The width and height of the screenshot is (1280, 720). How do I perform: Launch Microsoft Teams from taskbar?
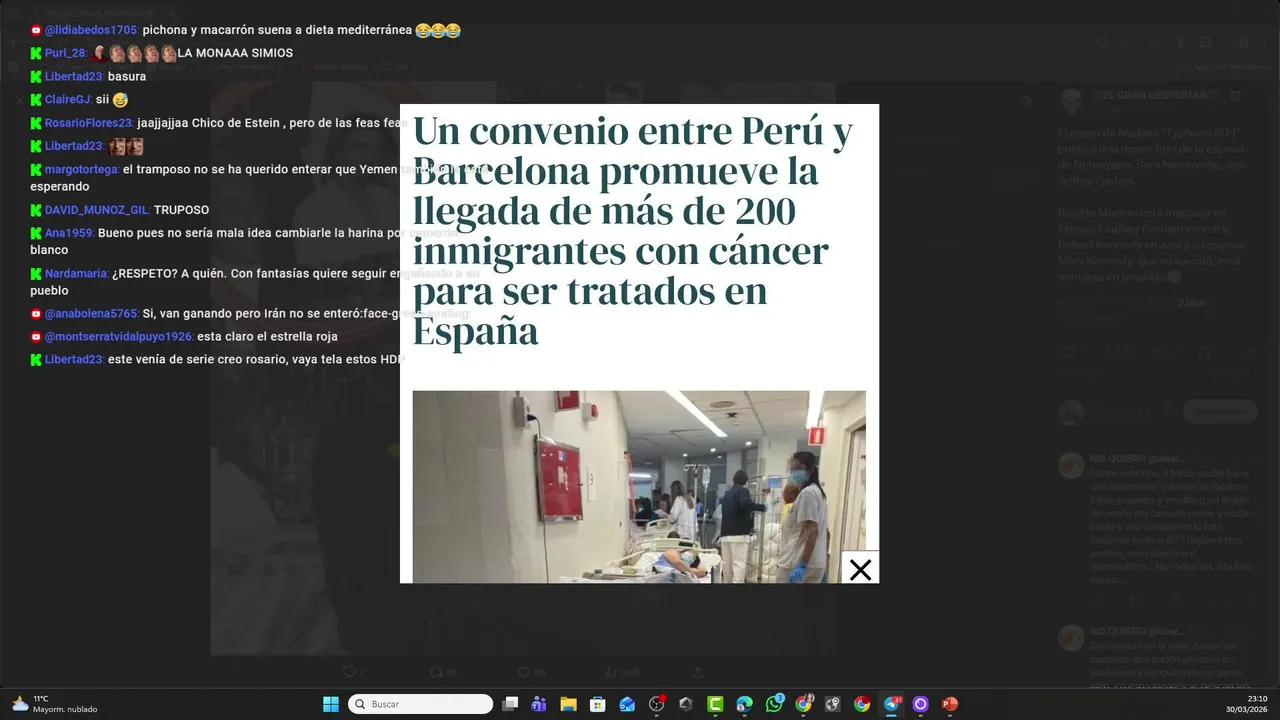click(x=539, y=704)
